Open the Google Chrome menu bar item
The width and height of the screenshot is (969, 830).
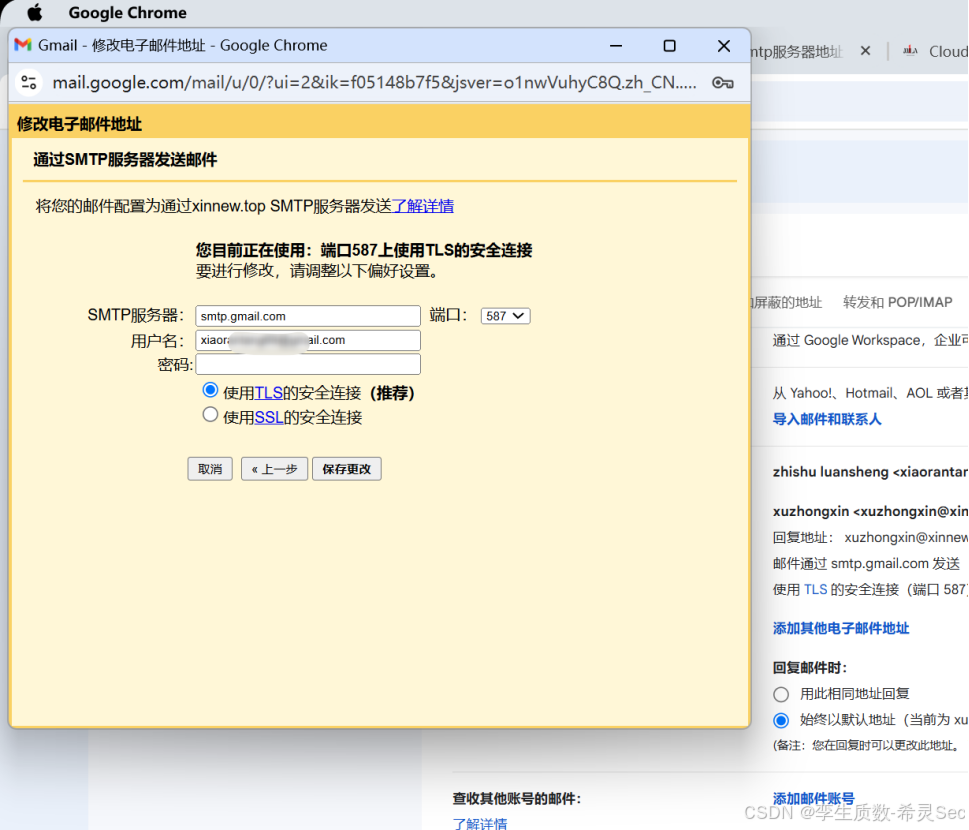pyautogui.click(x=127, y=12)
